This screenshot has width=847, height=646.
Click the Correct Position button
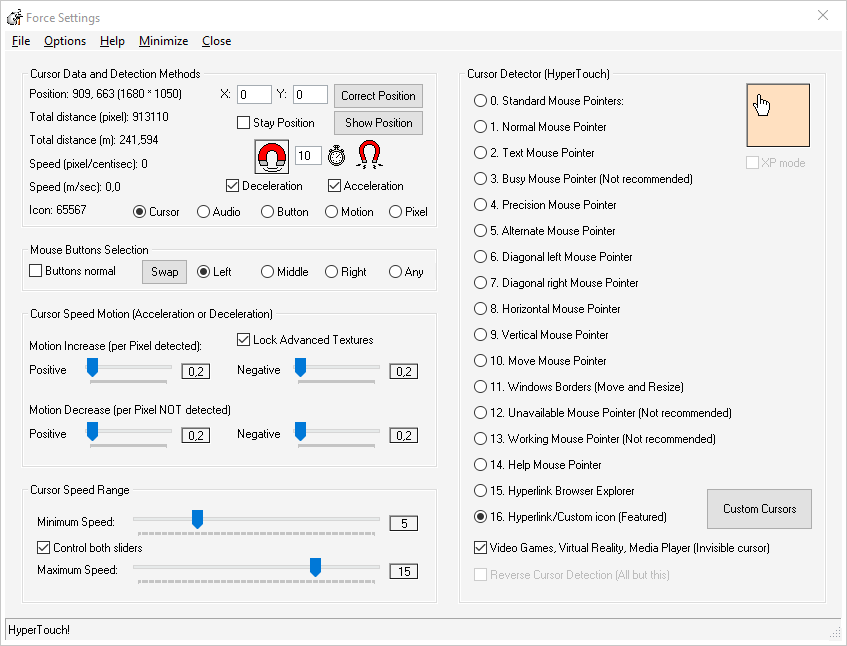[x=378, y=96]
